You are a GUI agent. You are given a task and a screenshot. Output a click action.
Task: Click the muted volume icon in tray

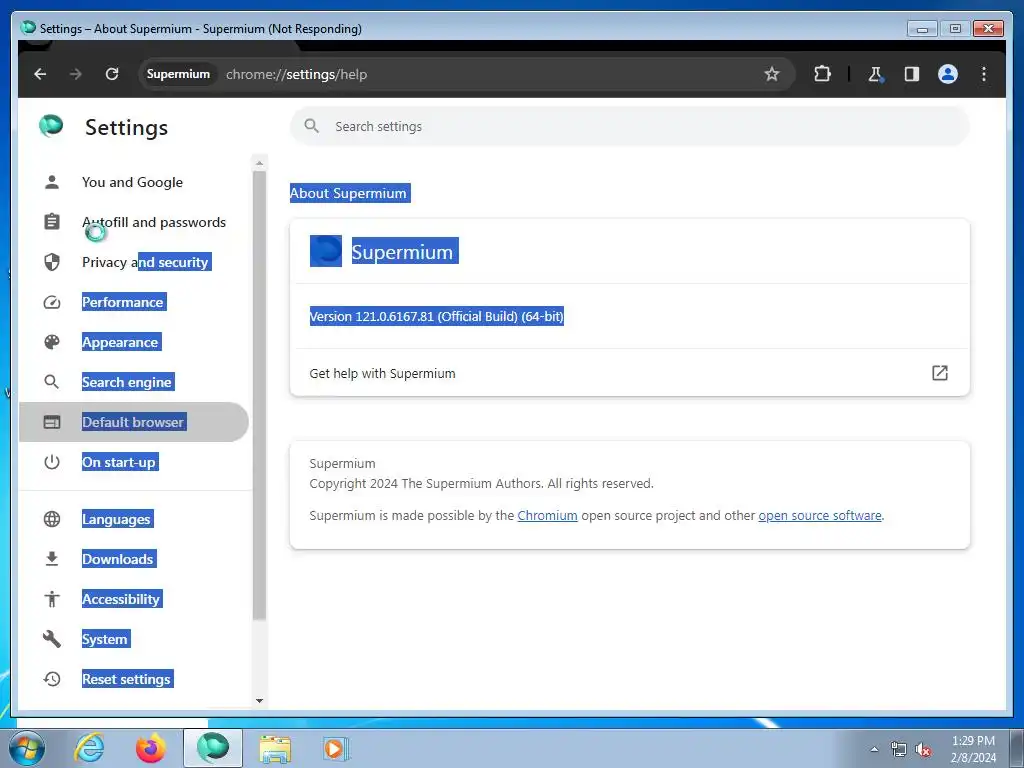pos(922,749)
